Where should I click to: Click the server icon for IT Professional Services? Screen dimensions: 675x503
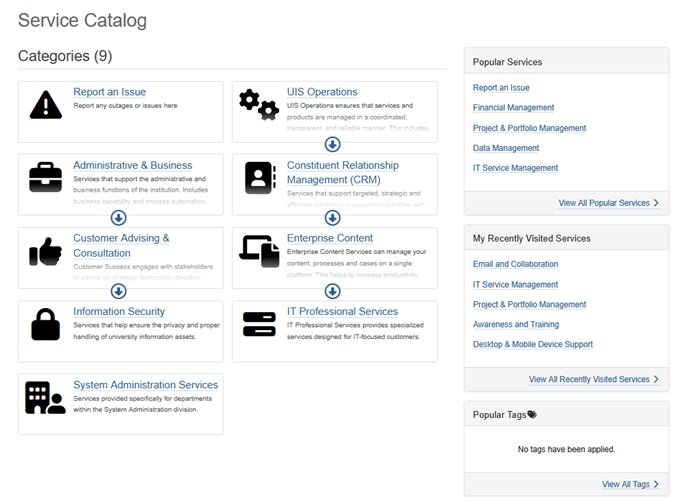click(259, 324)
